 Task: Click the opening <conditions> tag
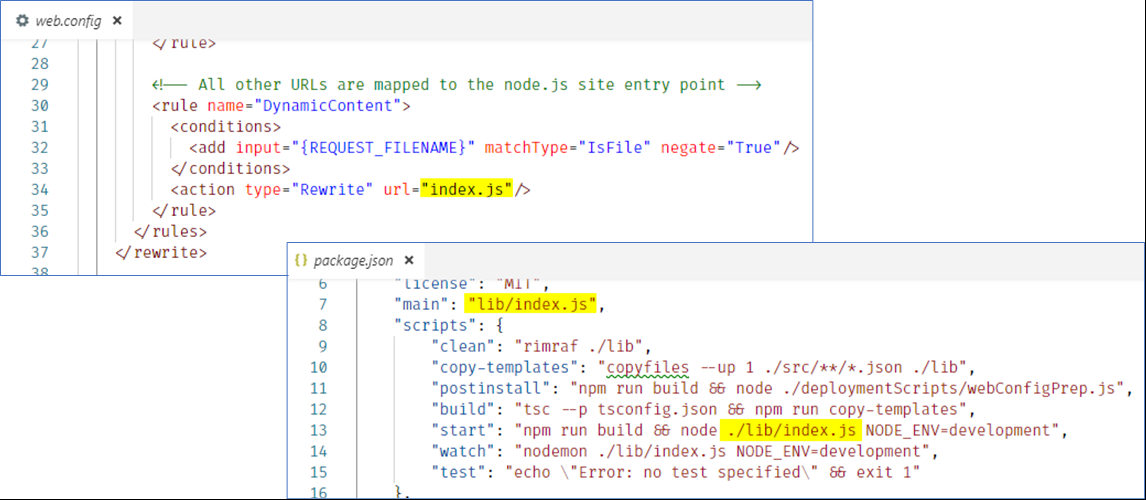[225, 127]
